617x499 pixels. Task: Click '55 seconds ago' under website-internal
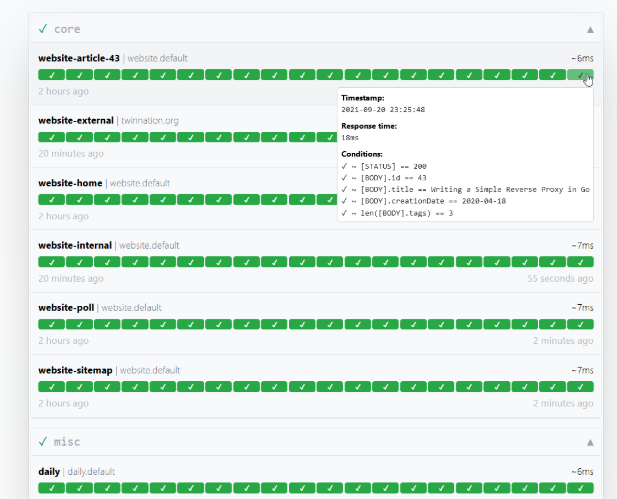click(560, 278)
